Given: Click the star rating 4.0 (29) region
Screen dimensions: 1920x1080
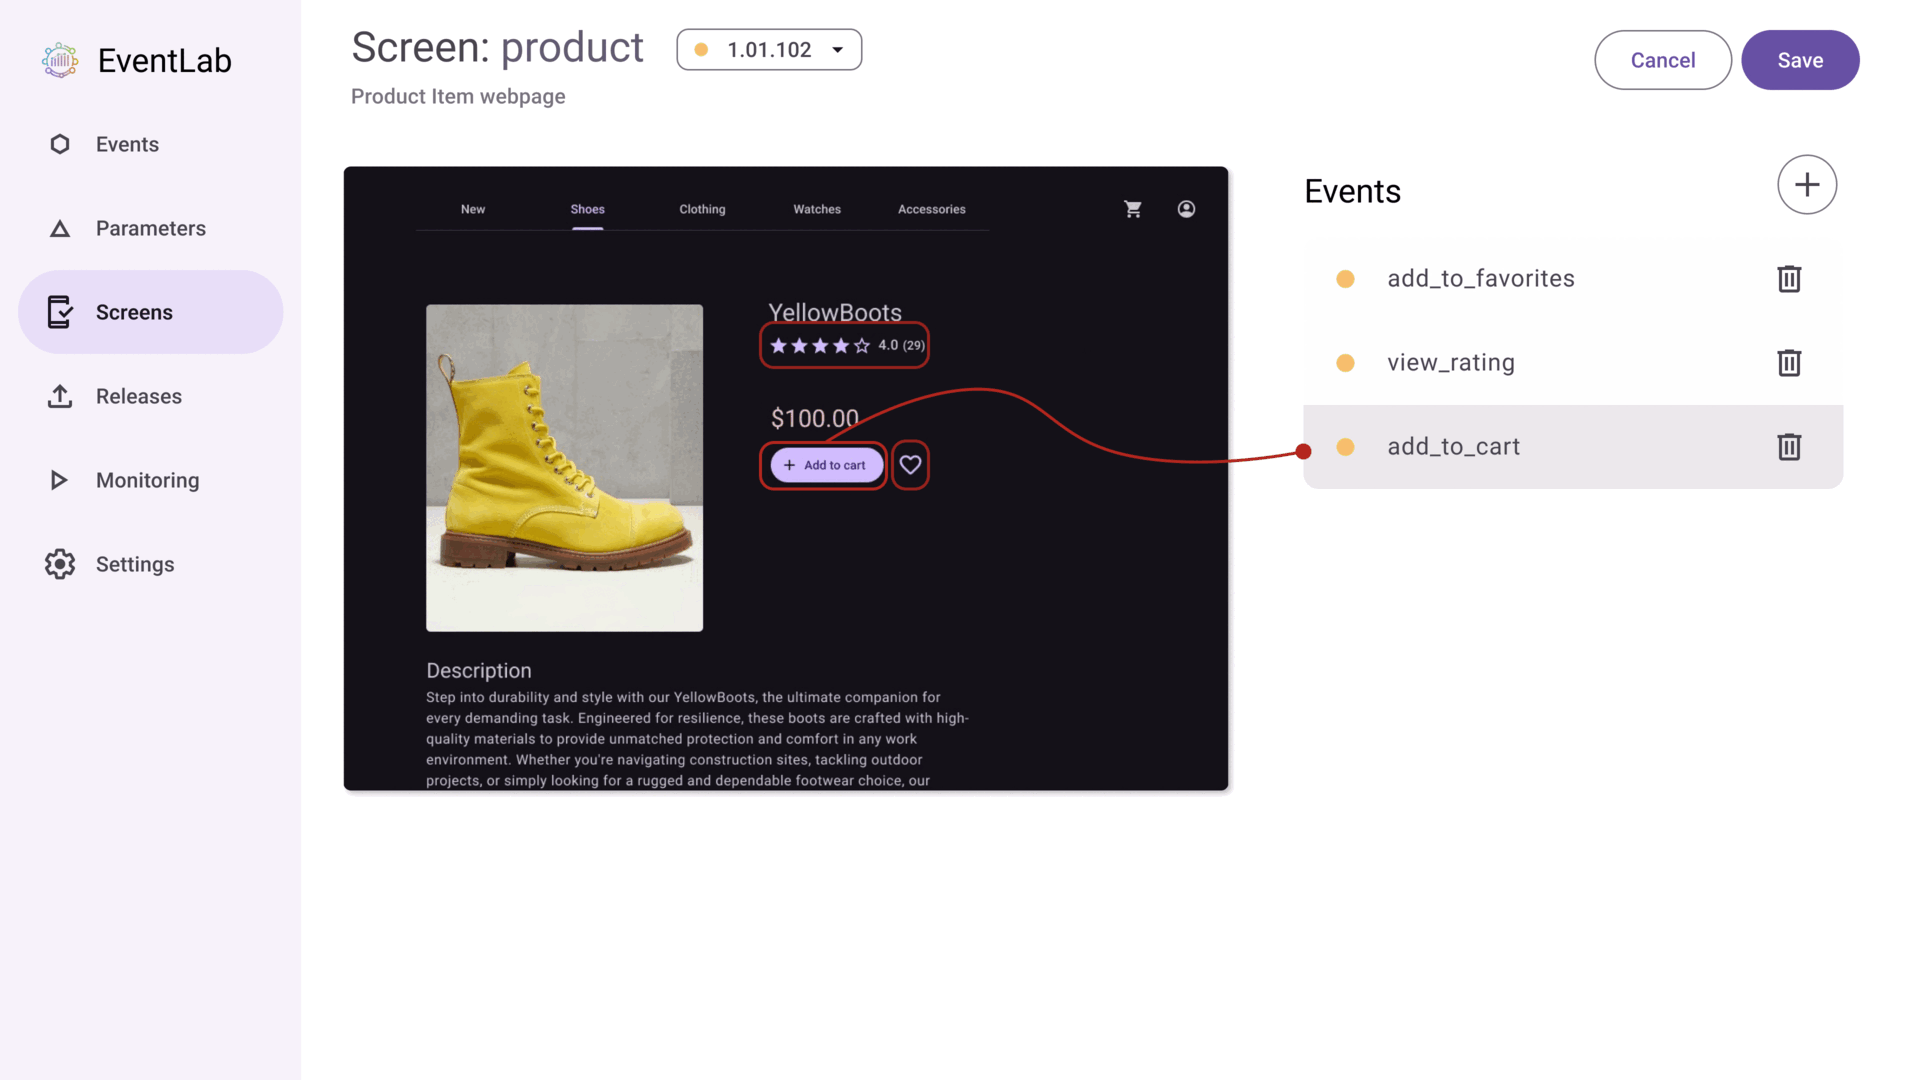Looking at the screenshot, I should [x=845, y=346].
